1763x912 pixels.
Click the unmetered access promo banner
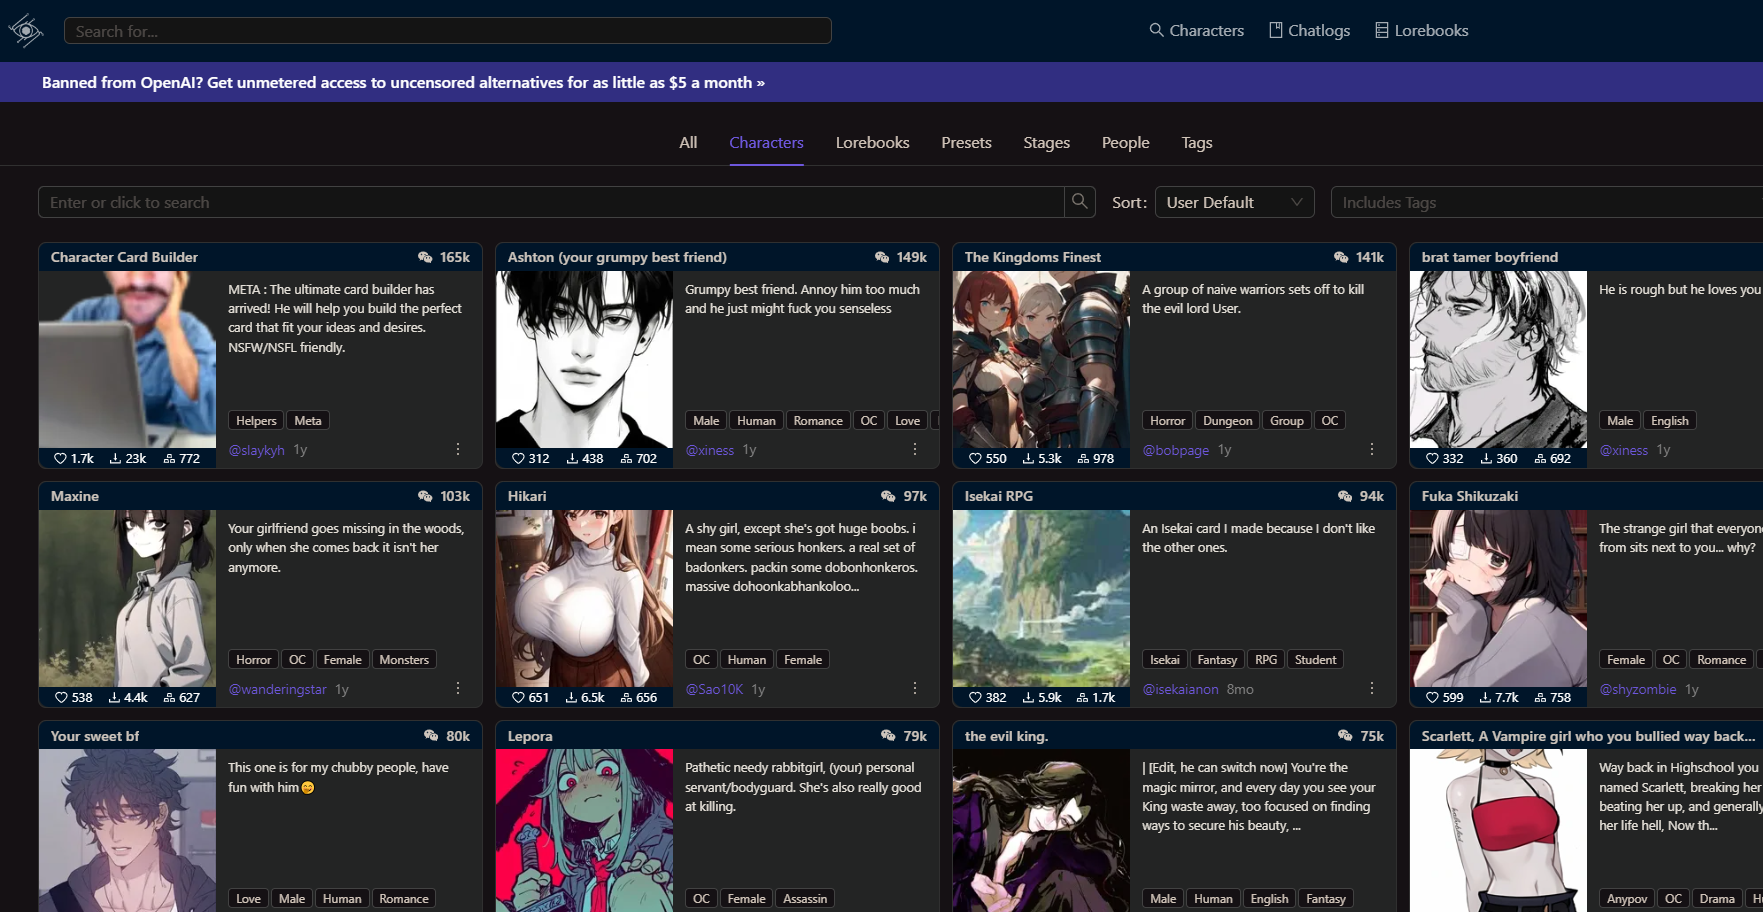pos(403,83)
